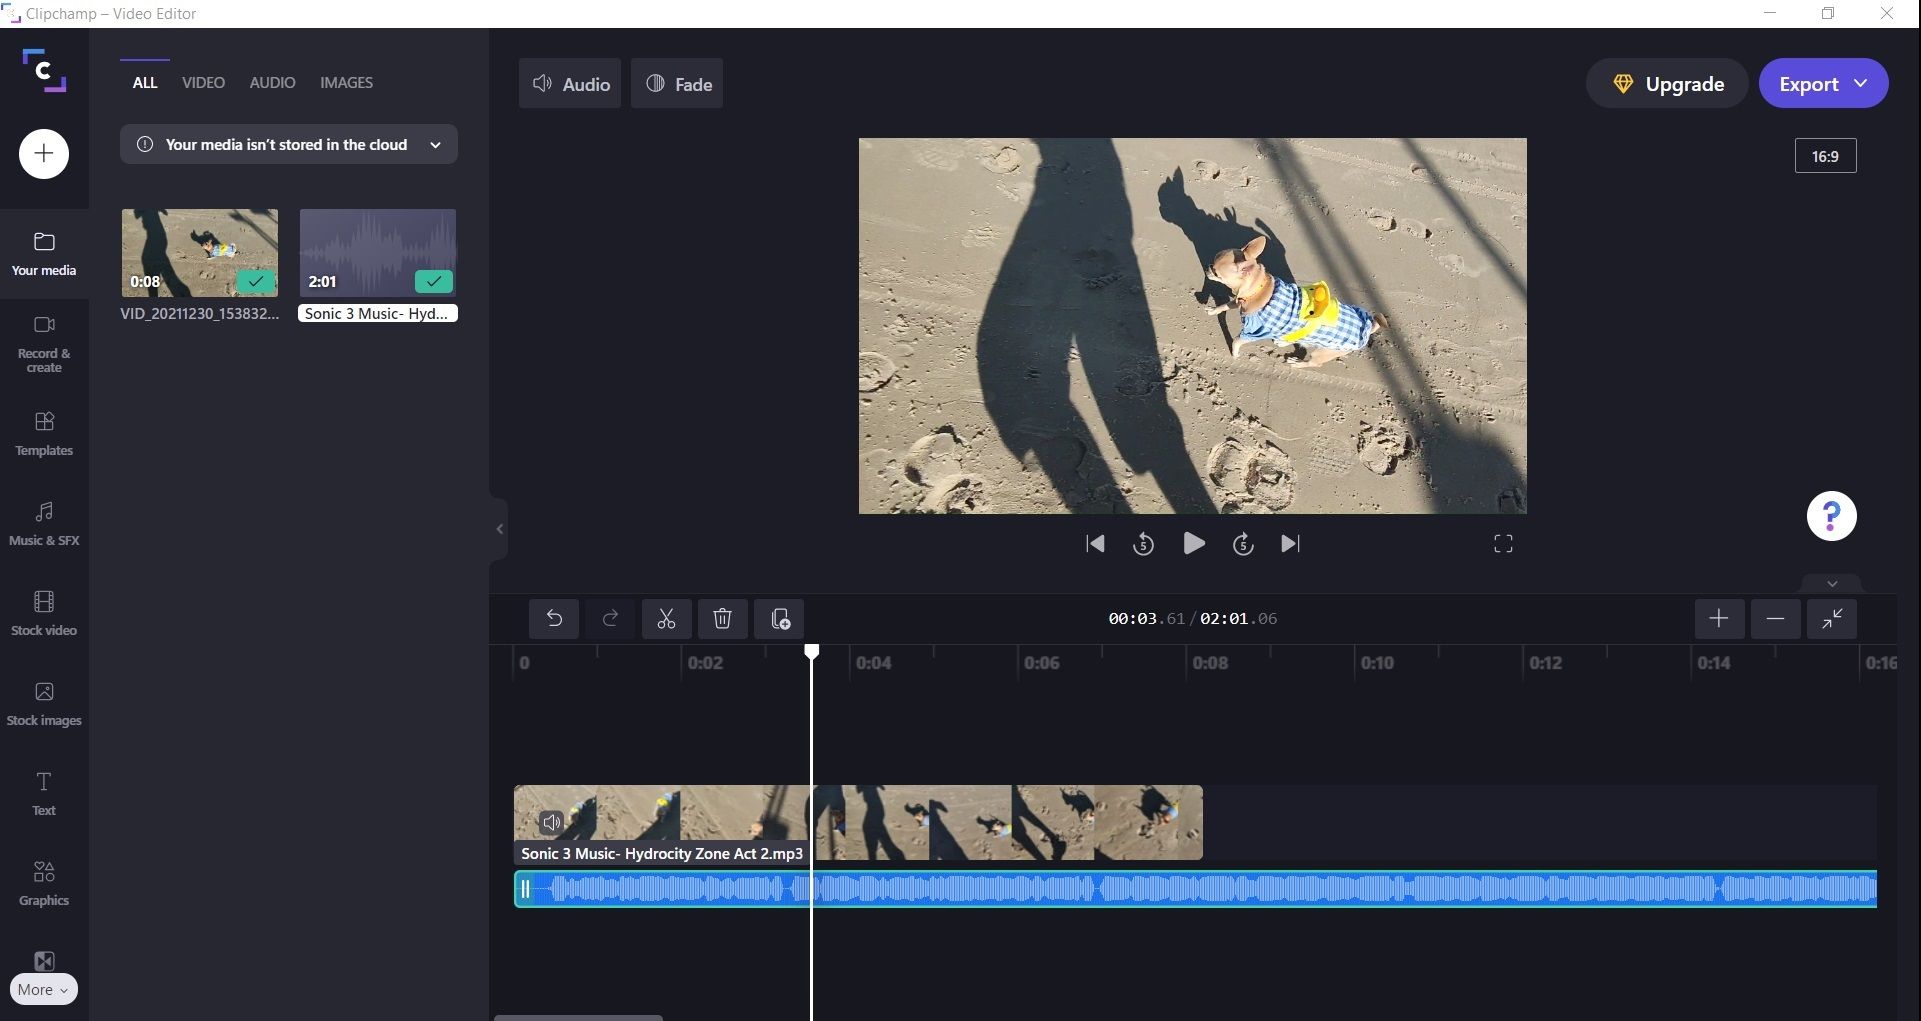Image resolution: width=1921 pixels, height=1021 pixels.
Task: Toggle fullscreen preview mode
Action: 1502,543
